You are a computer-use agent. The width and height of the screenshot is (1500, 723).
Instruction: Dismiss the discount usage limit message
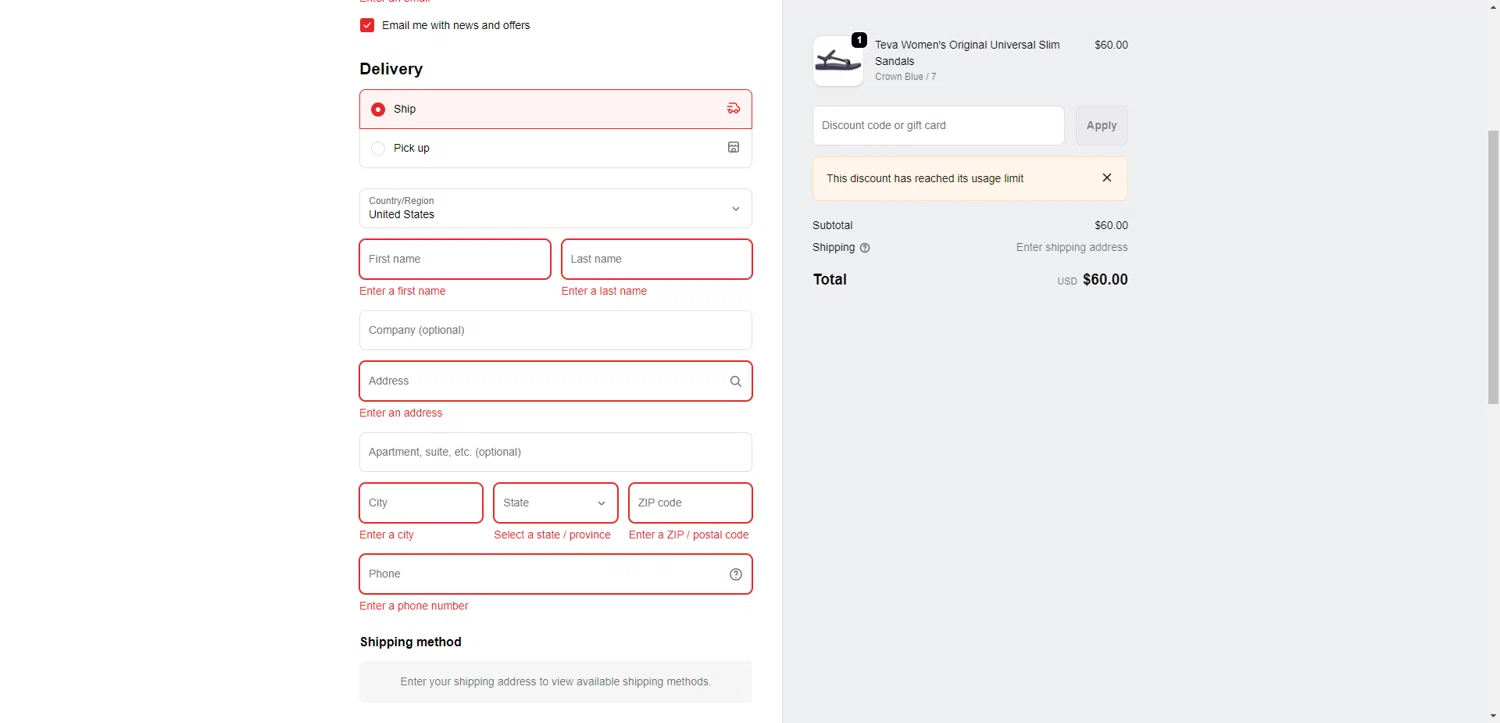(1106, 178)
